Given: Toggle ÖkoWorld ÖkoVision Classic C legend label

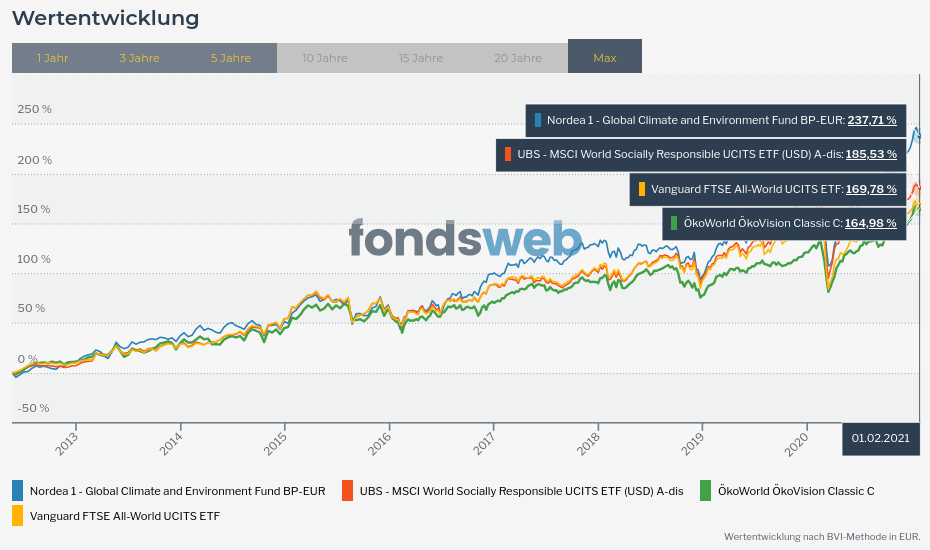Looking at the screenshot, I should pyautogui.click(x=796, y=491).
